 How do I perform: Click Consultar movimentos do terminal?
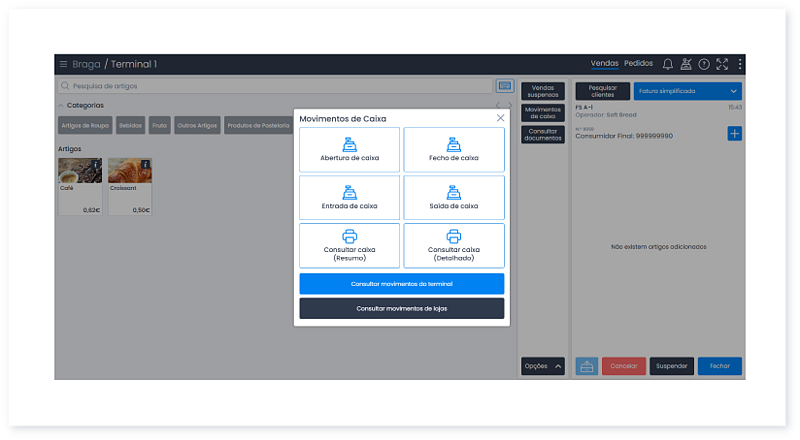pos(401,284)
